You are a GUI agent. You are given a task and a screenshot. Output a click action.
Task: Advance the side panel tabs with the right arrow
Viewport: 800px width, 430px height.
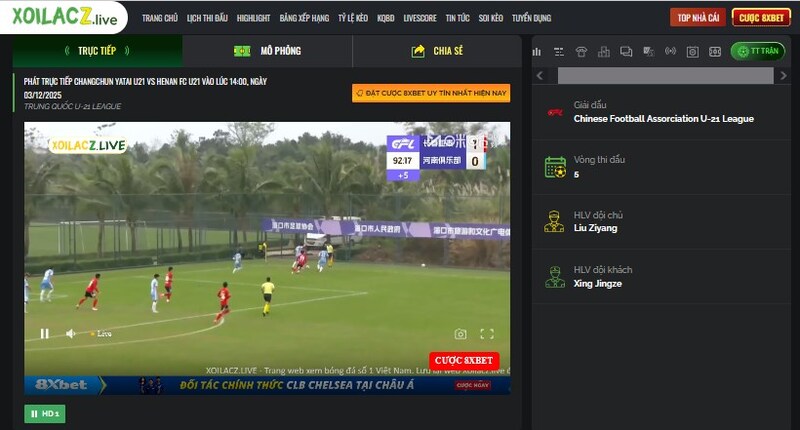(783, 76)
